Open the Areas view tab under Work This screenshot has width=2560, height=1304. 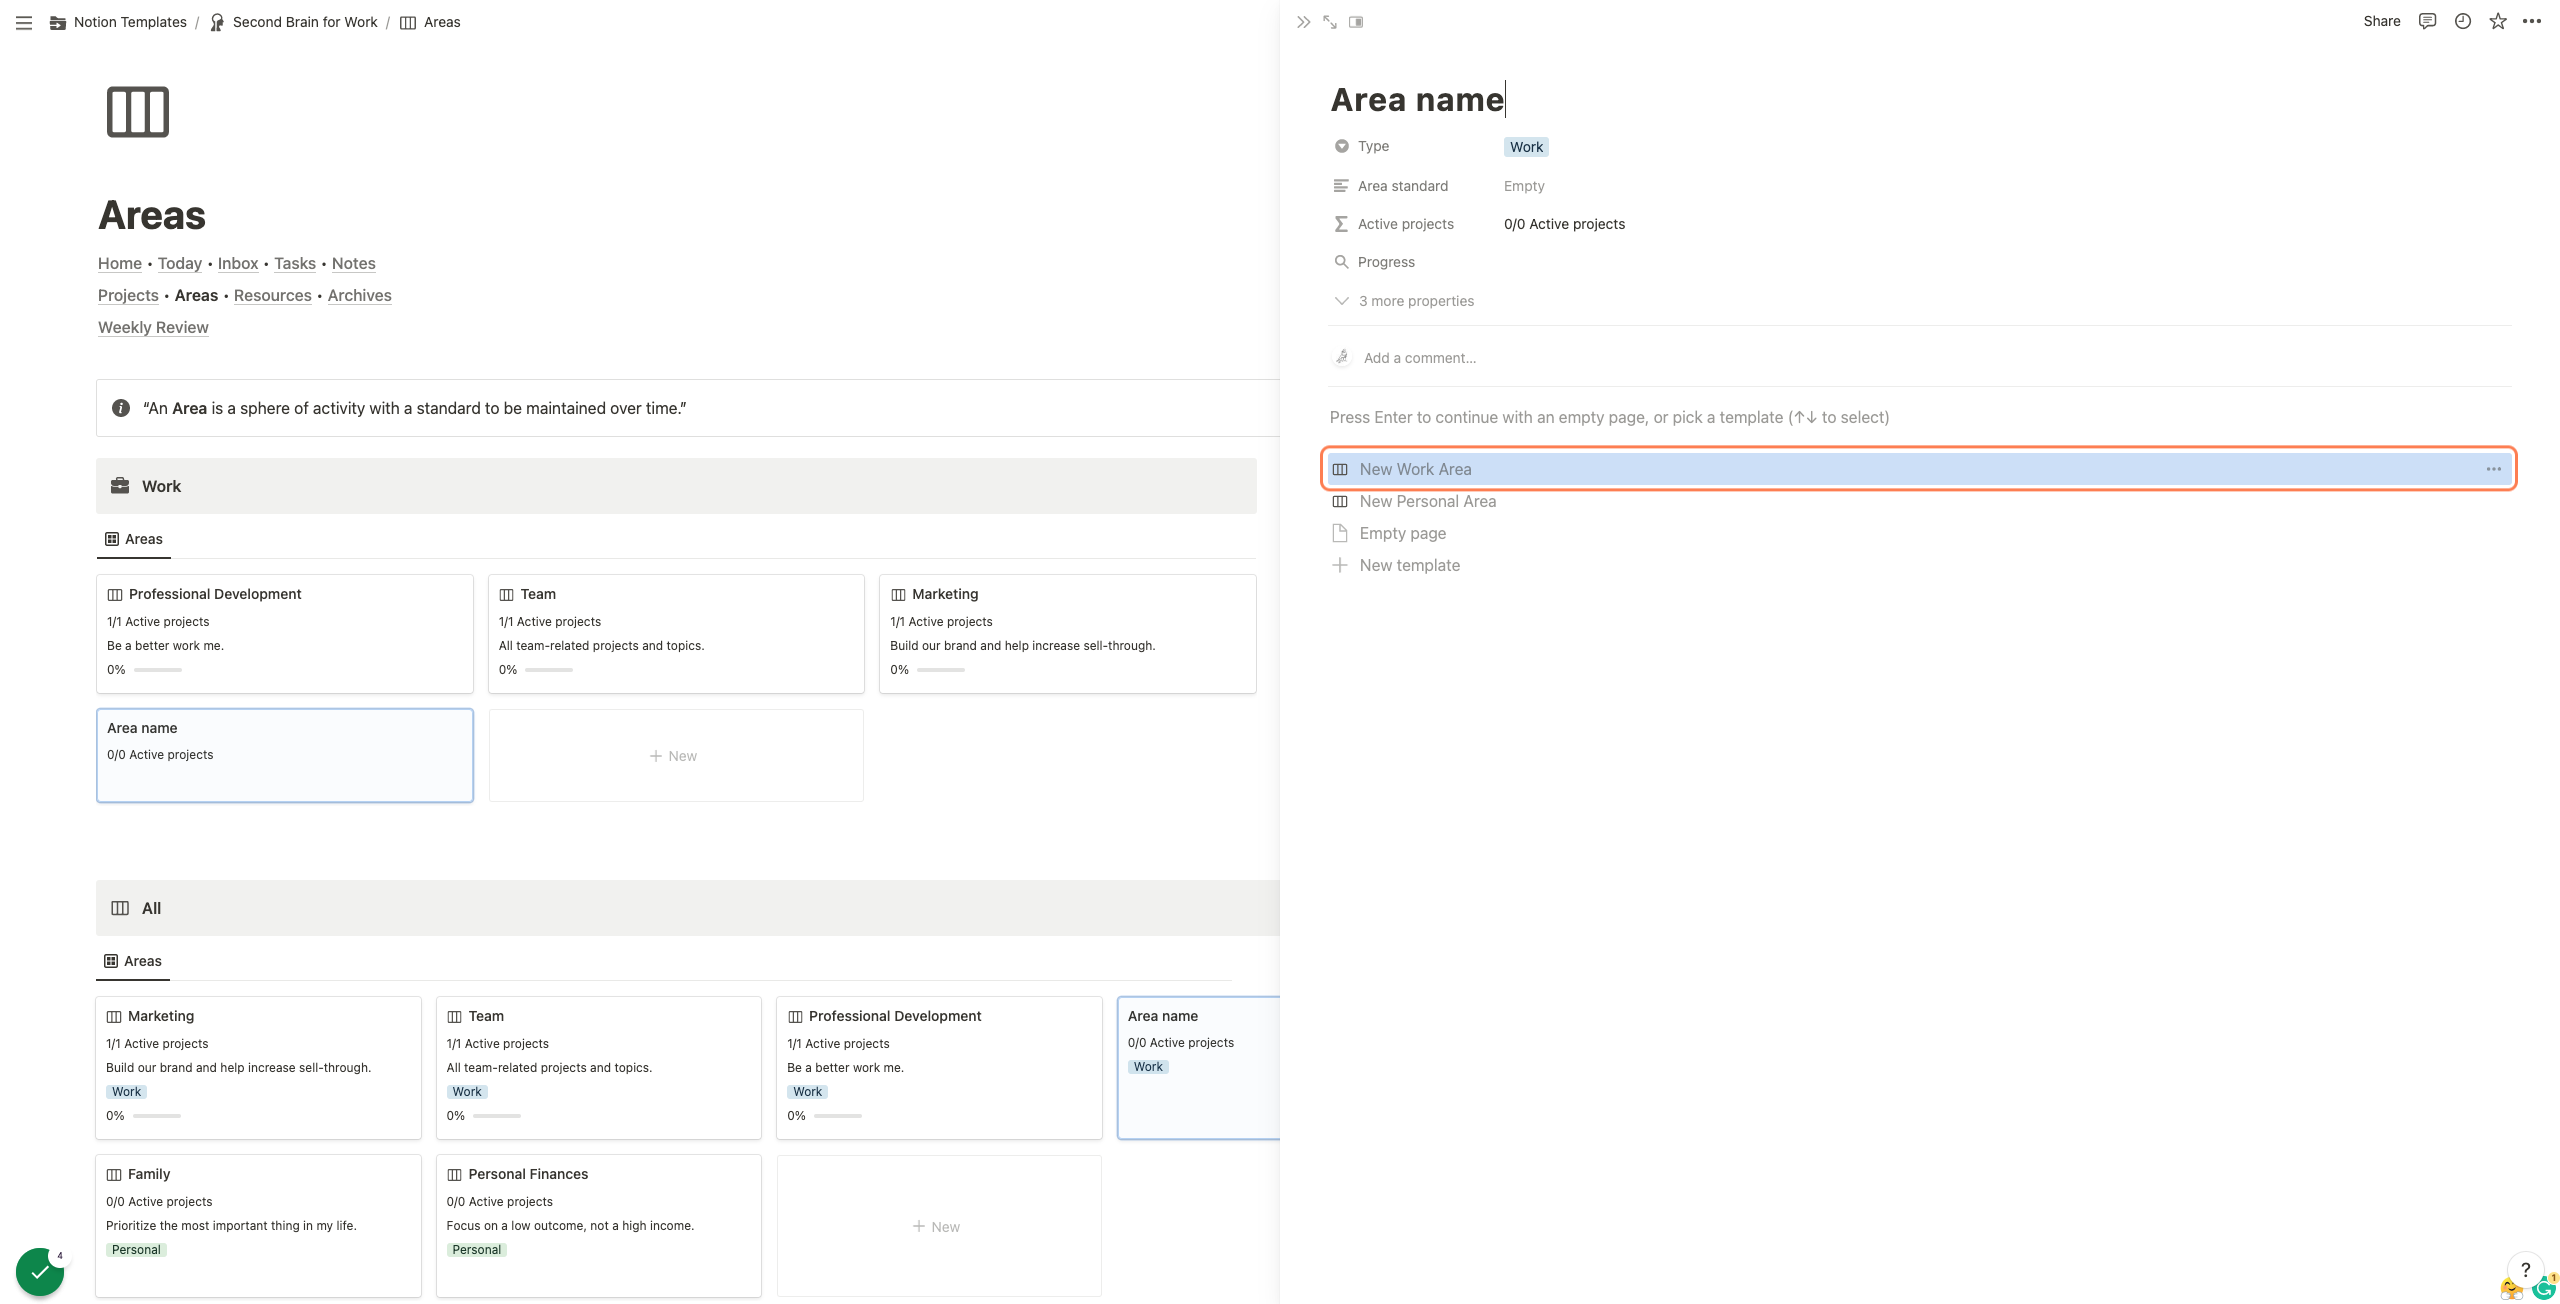(x=134, y=539)
